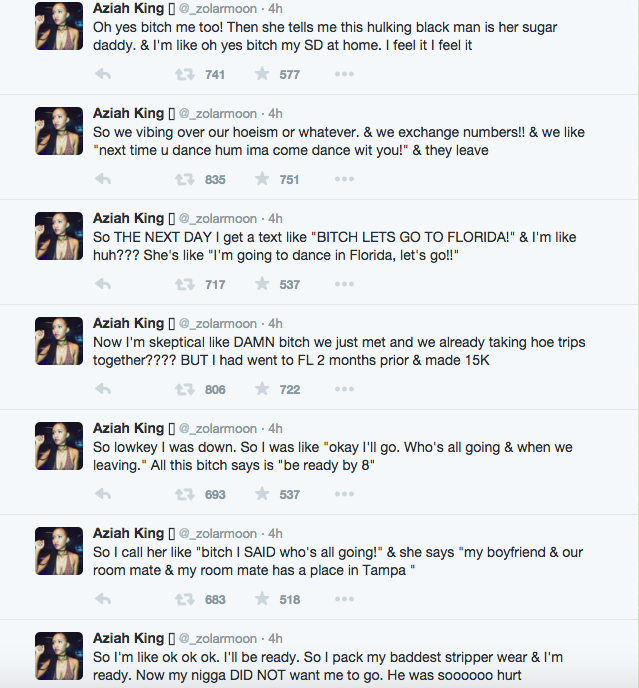Retweet the tweet mentioning Tampa
639x688 pixels.
click(x=185, y=599)
